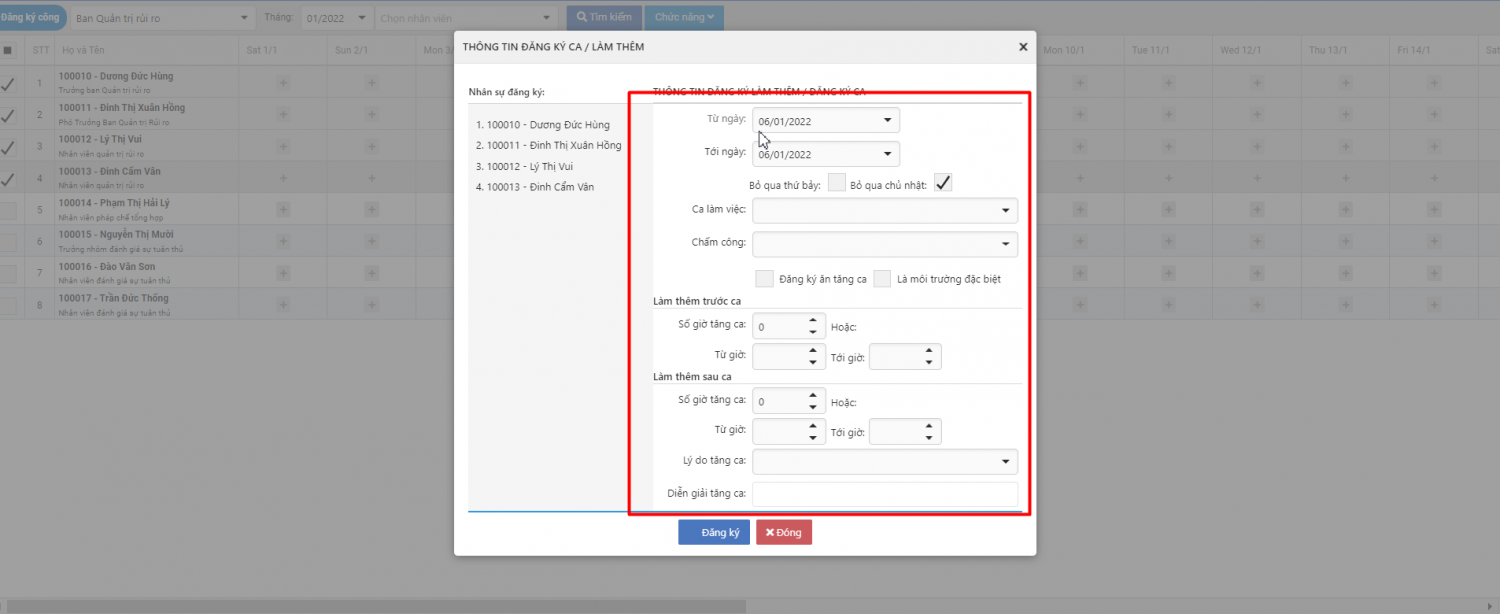Select 100012 - Lý Thị Vui in registration list
Image resolution: width=1500 pixels, height=614 pixels.
pos(524,166)
